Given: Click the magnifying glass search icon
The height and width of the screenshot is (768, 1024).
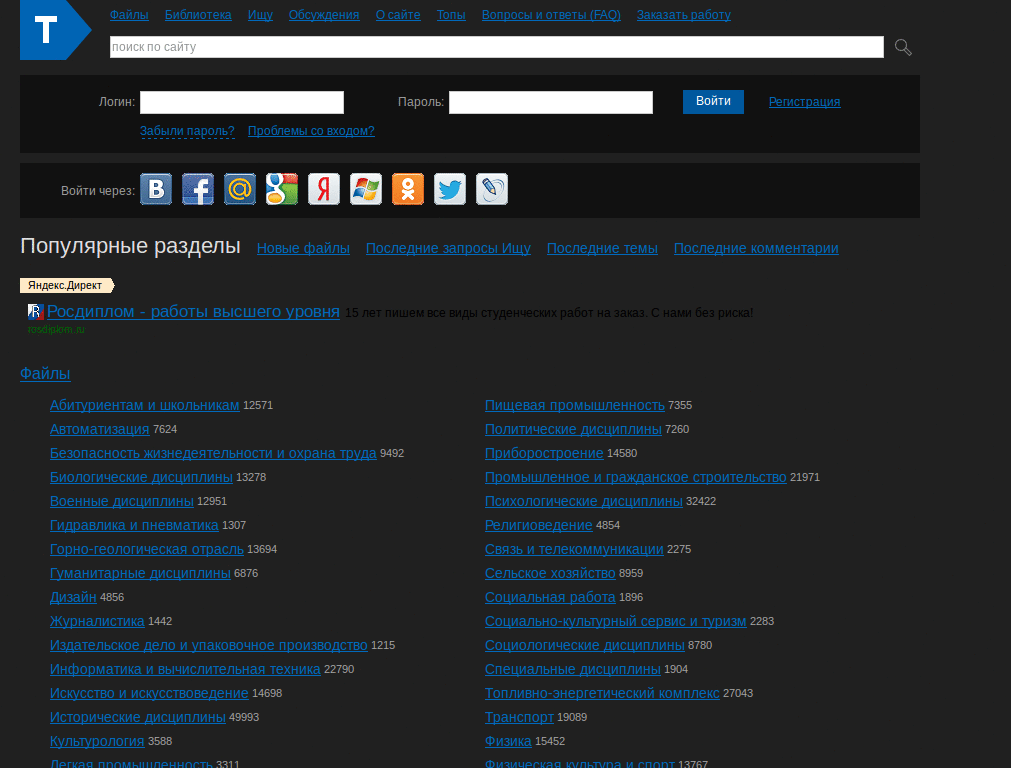Looking at the screenshot, I should (x=903, y=47).
